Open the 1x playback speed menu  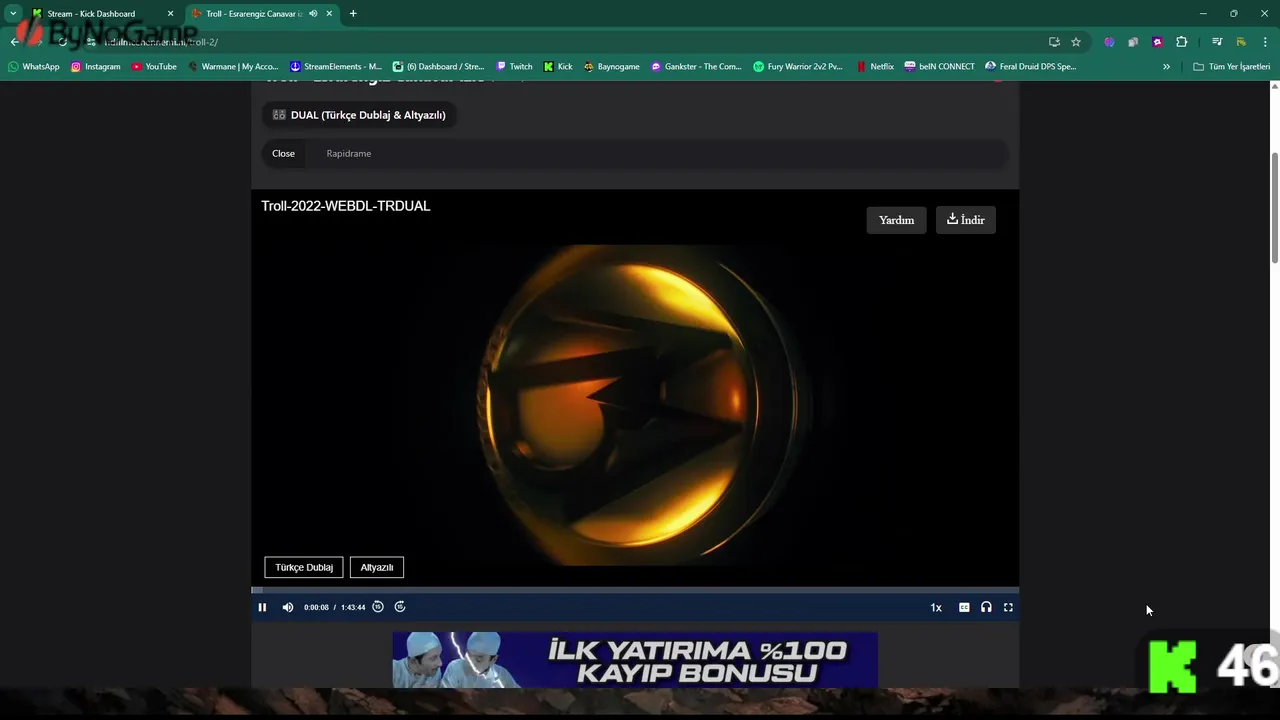[x=936, y=607]
